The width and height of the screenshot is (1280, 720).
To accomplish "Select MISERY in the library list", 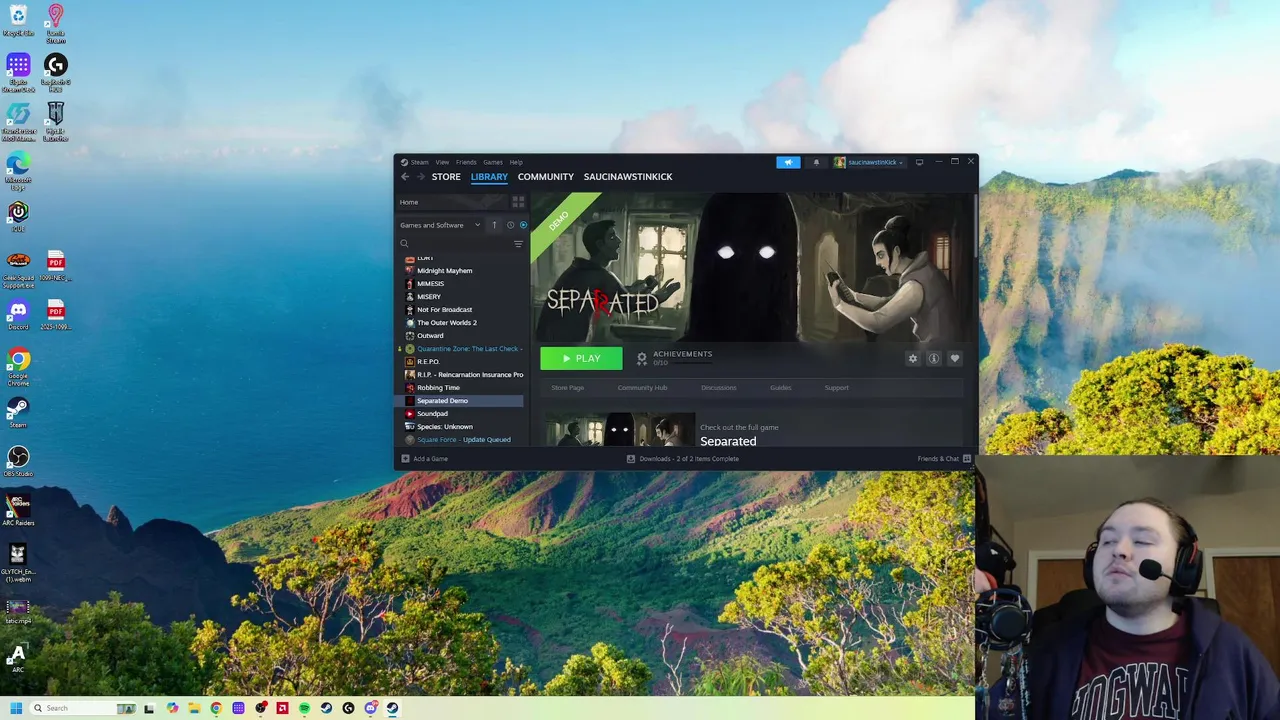I will (x=460, y=297).
